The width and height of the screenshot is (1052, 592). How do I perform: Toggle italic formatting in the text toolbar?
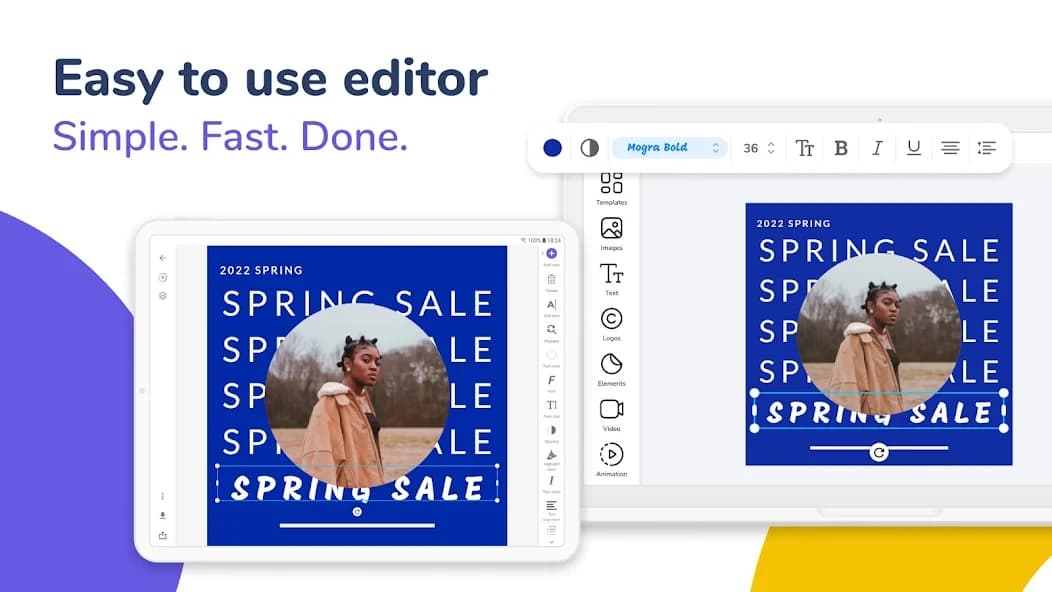click(877, 147)
